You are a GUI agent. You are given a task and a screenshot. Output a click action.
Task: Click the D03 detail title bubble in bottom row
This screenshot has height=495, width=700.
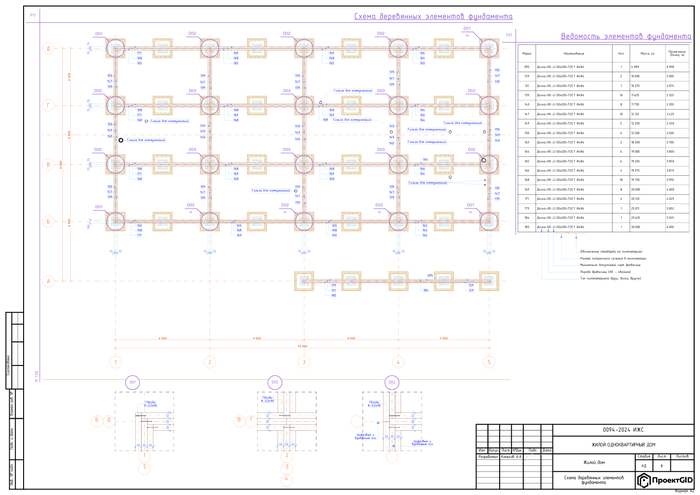pos(275,383)
